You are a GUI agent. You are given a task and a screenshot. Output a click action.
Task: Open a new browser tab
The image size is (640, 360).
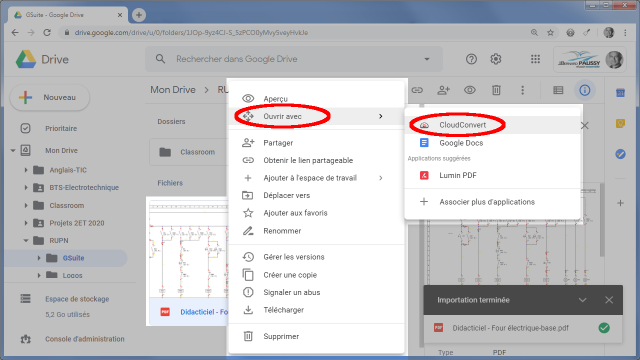point(139,15)
